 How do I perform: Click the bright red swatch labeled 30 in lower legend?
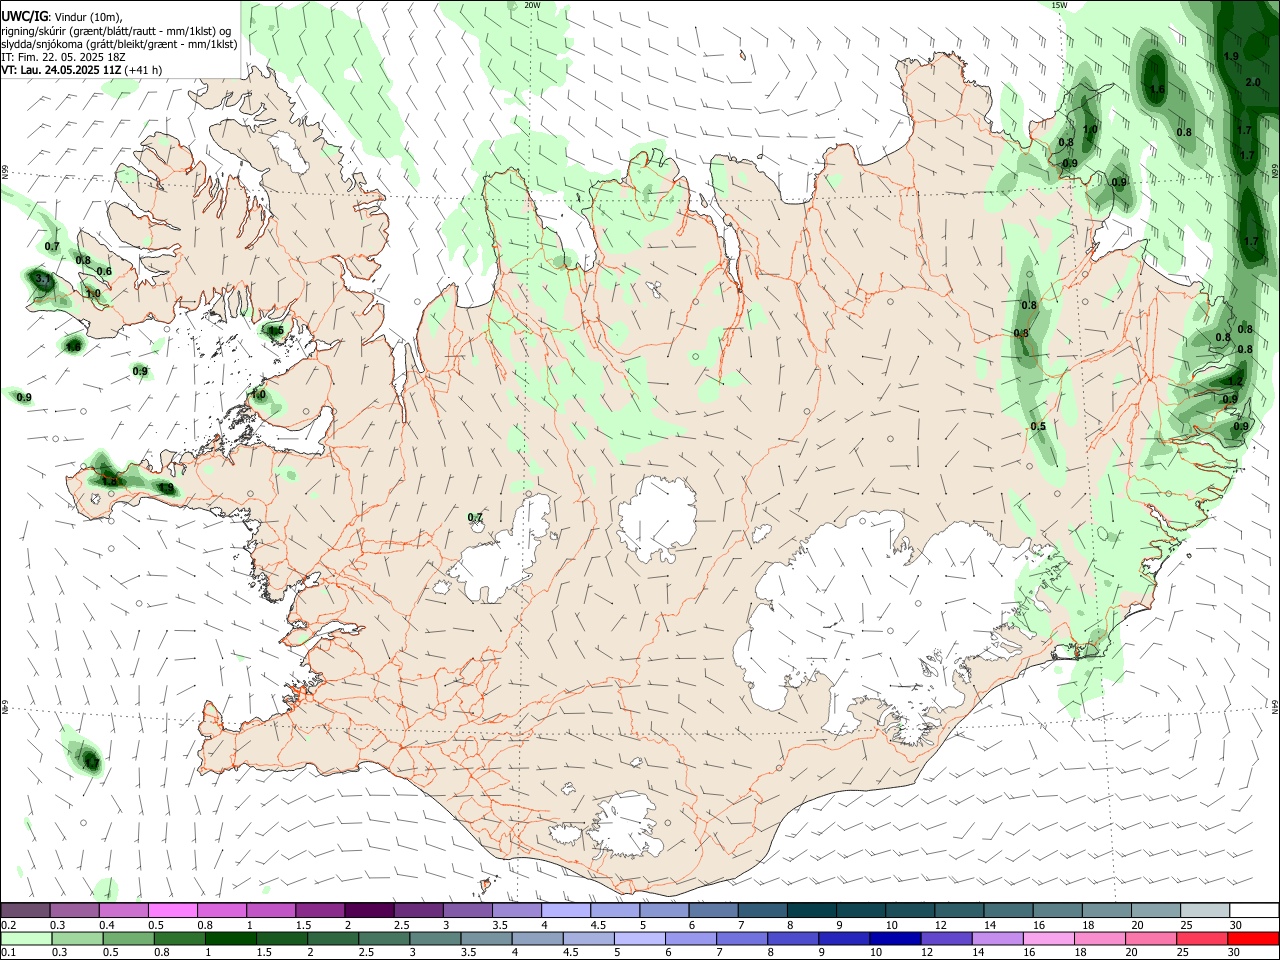pyautogui.click(x=1253, y=938)
